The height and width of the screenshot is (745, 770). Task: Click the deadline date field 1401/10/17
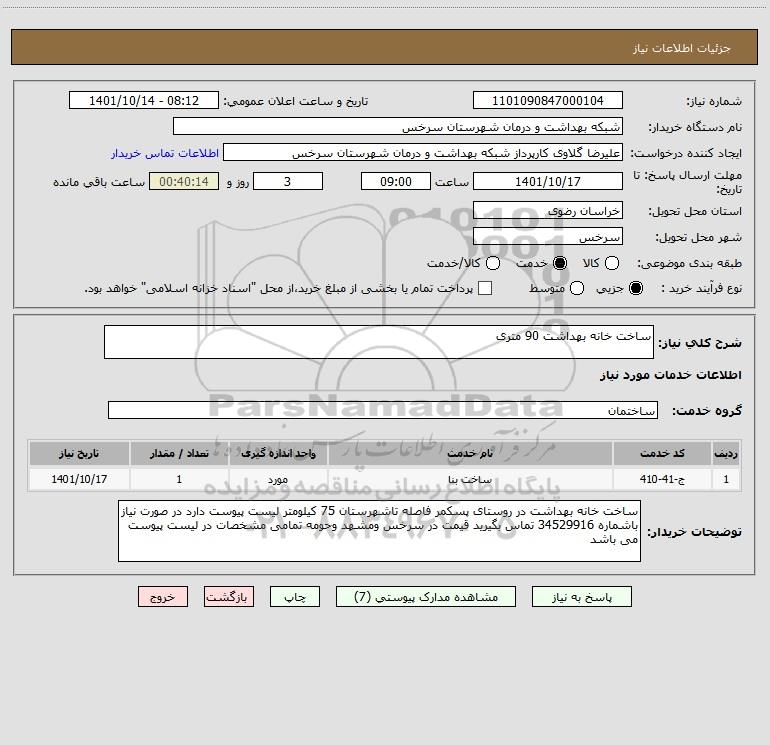coord(548,181)
